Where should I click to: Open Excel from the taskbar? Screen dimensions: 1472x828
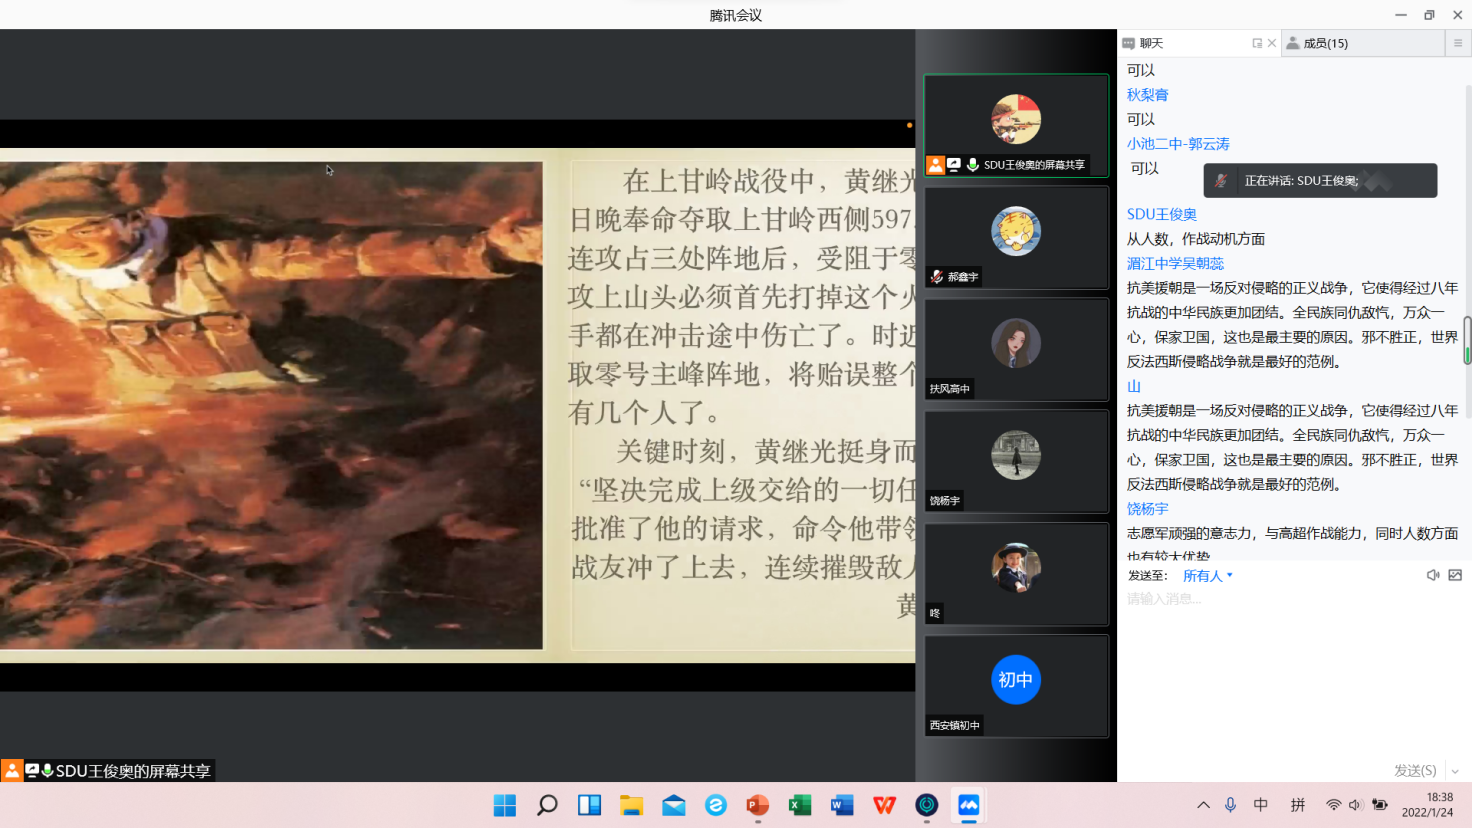pos(800,805)
